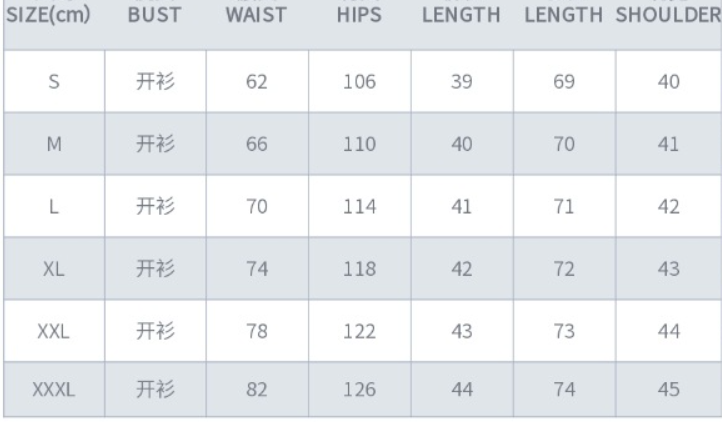Select waist value 74 in XL row
722x422 pixels.
(x=257, y=269)
